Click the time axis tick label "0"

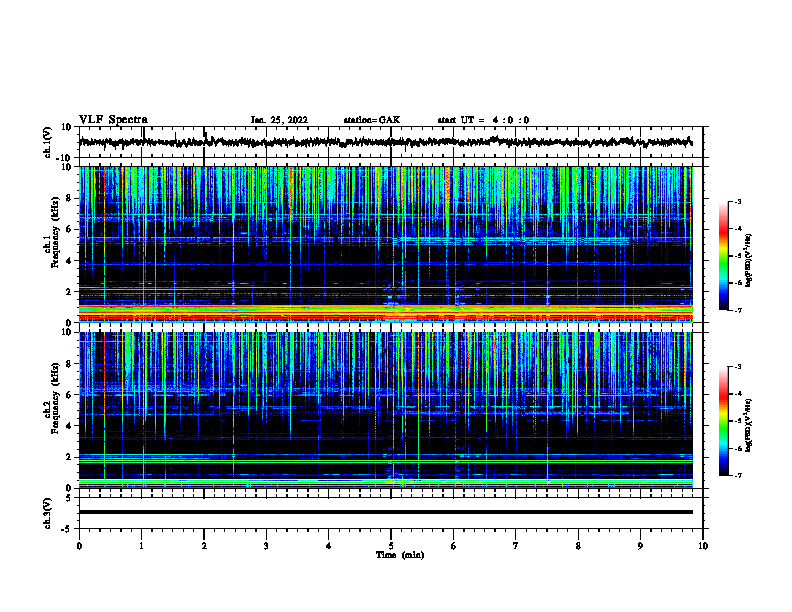tap(79, 546)
